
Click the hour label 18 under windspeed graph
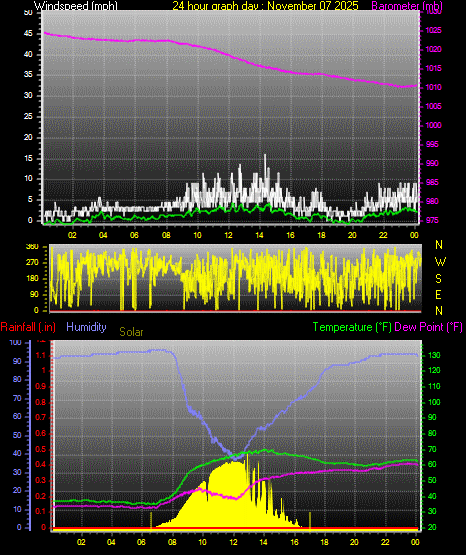[321, 235]
